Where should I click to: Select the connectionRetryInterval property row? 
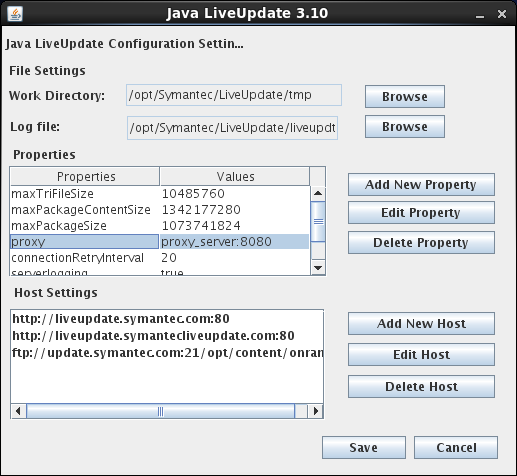[160, 258]
